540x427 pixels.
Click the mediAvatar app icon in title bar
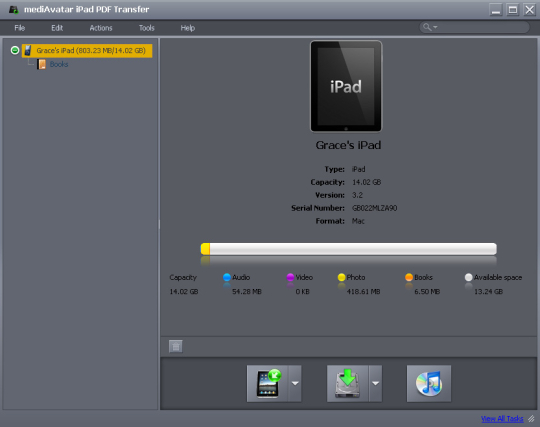13,9
